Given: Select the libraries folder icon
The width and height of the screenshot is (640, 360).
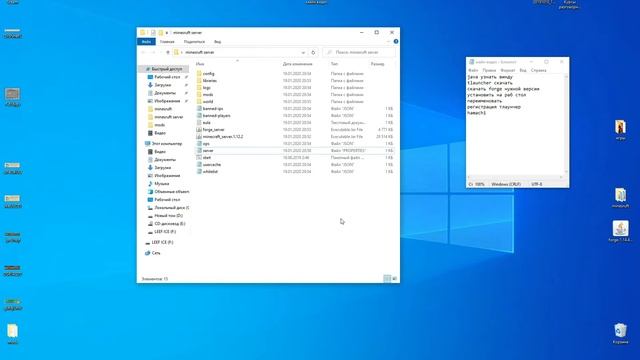Looking at the screenshot, I should pos(199,80).
